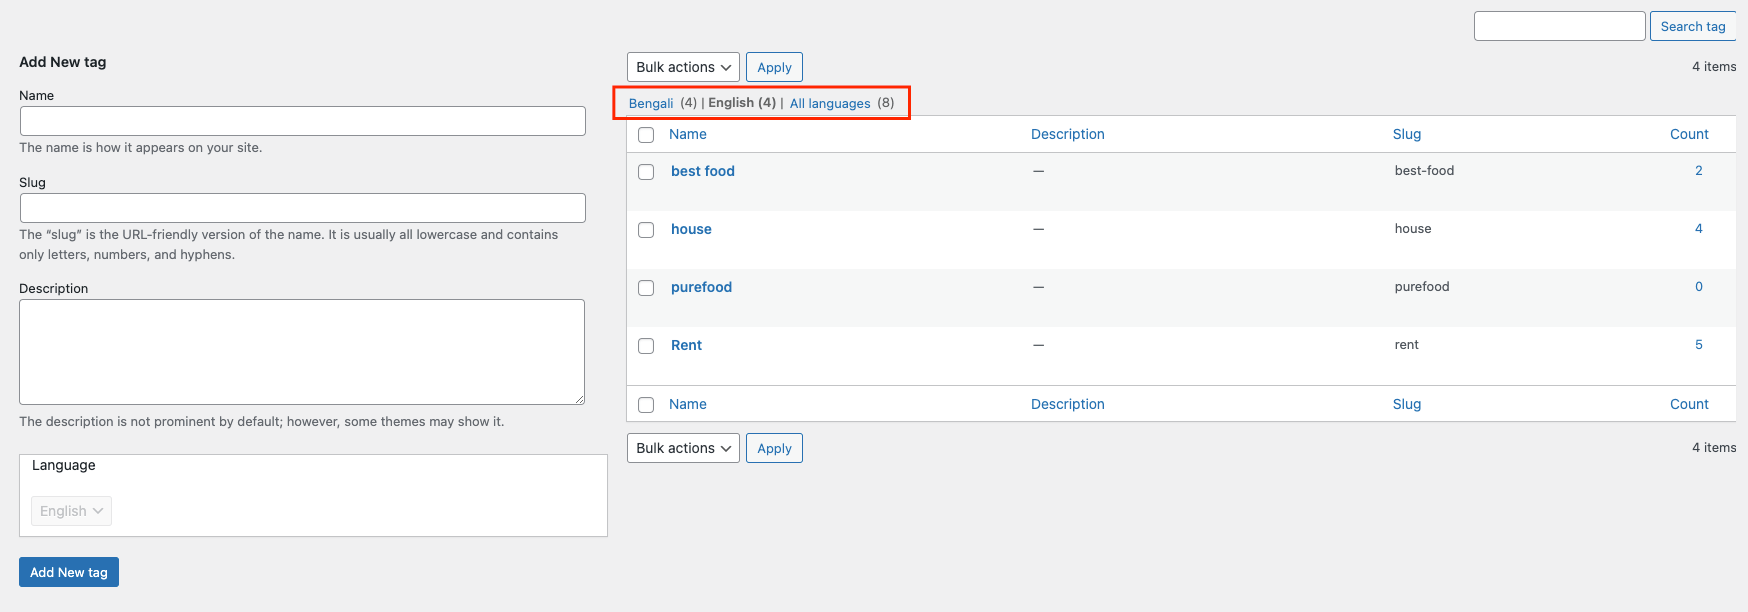The image size is (1748, 612).
Task: Click into the tag Name input field
Action: [302, 121]
